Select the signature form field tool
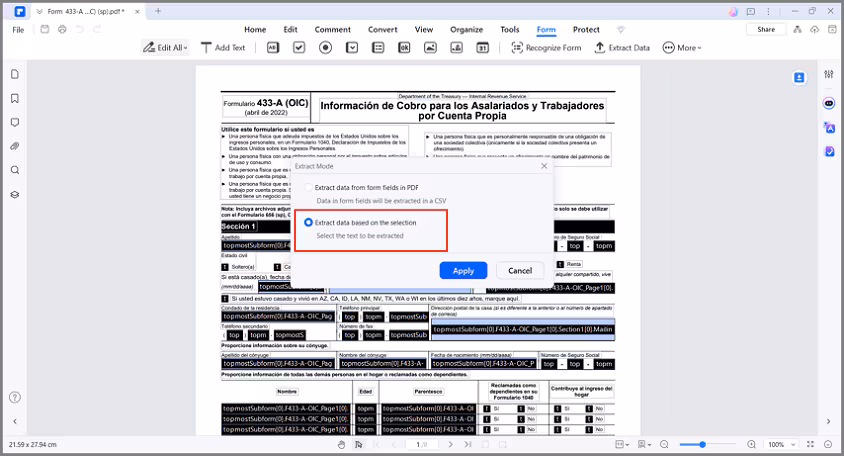The height and width of the screenshot is (456, 844). pos(456,48)
